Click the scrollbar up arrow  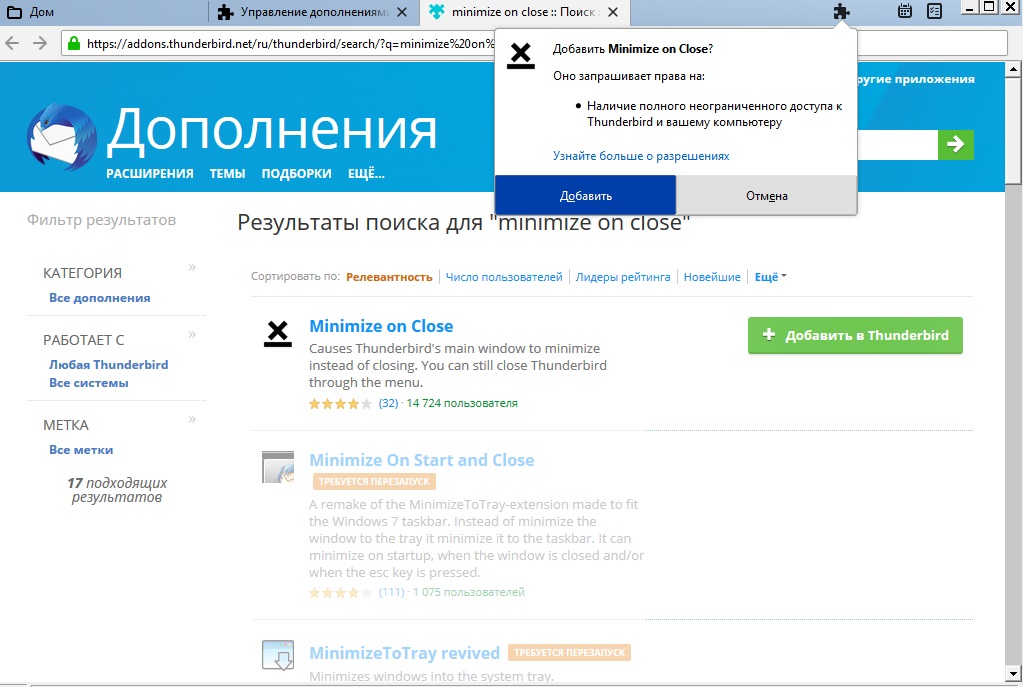pyautogui.click(x=1013, y=69)
